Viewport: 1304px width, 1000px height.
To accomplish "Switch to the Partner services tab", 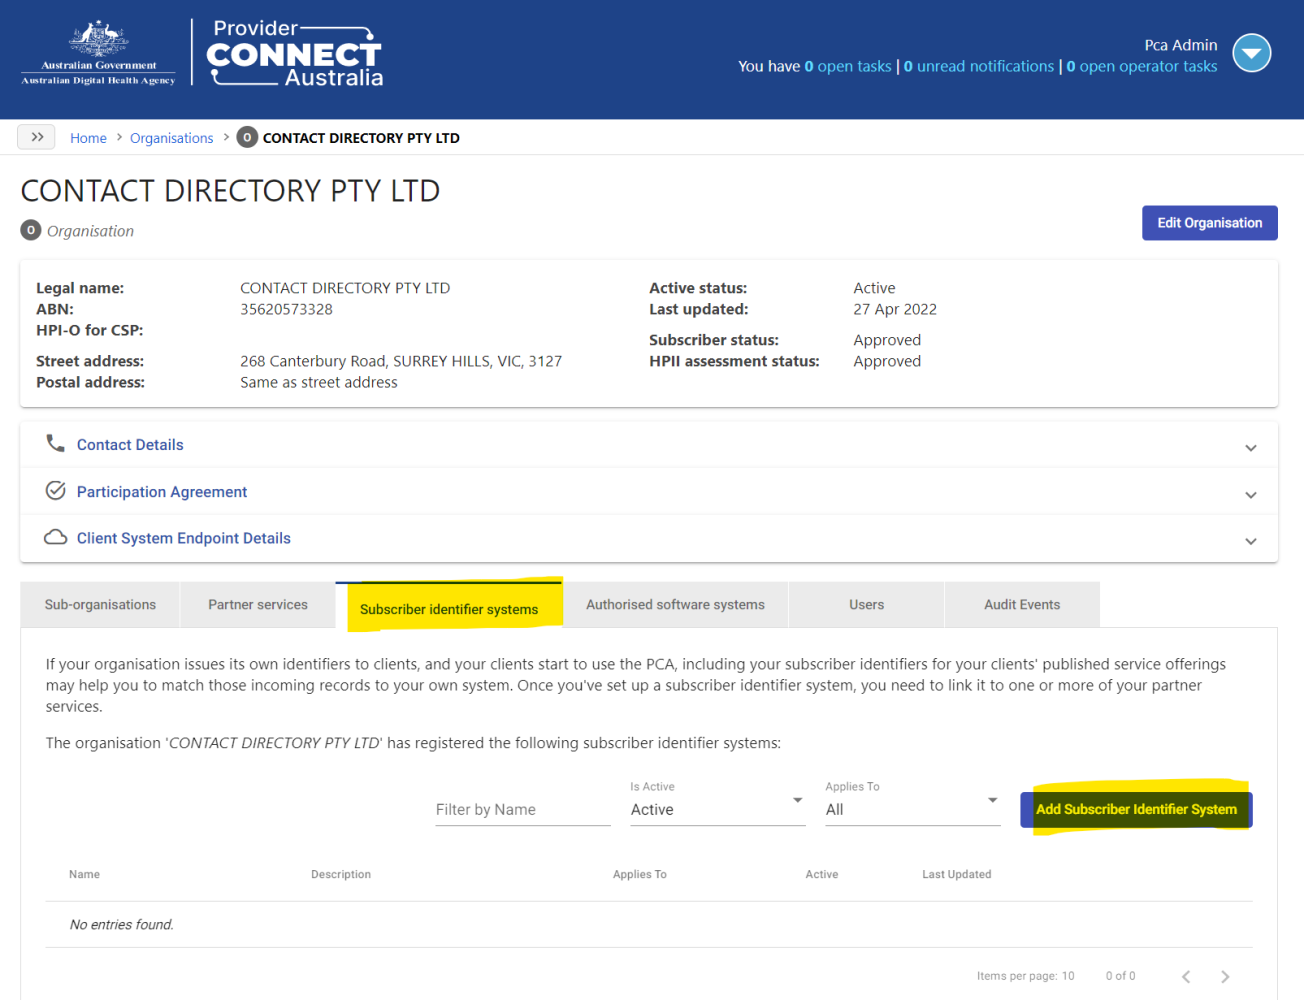I will point(258,604).
